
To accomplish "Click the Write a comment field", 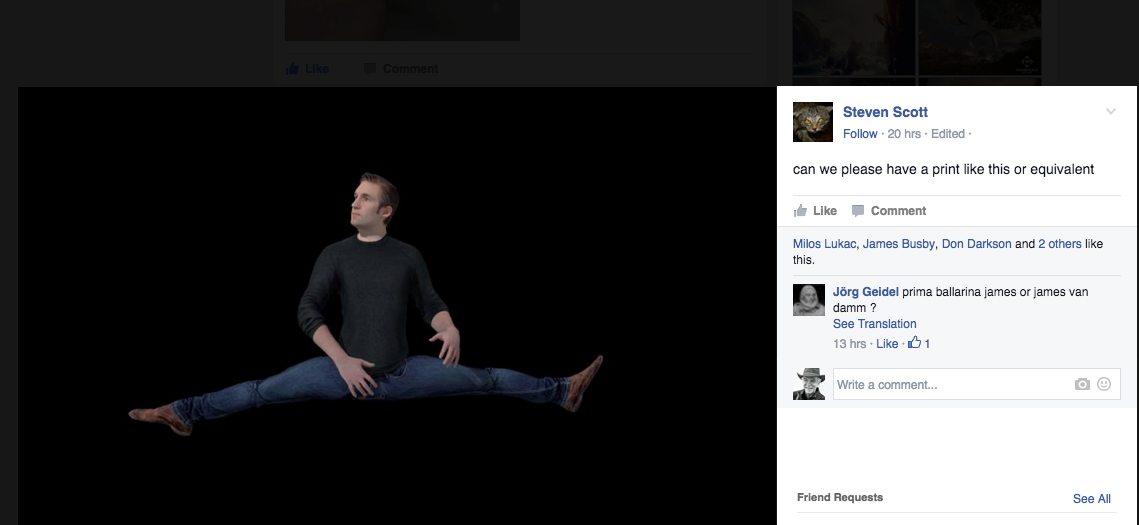I will point(950,385).
